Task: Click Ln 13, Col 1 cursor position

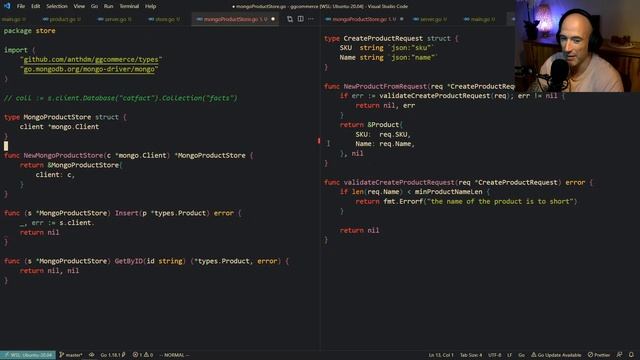Action: [441, 355]
